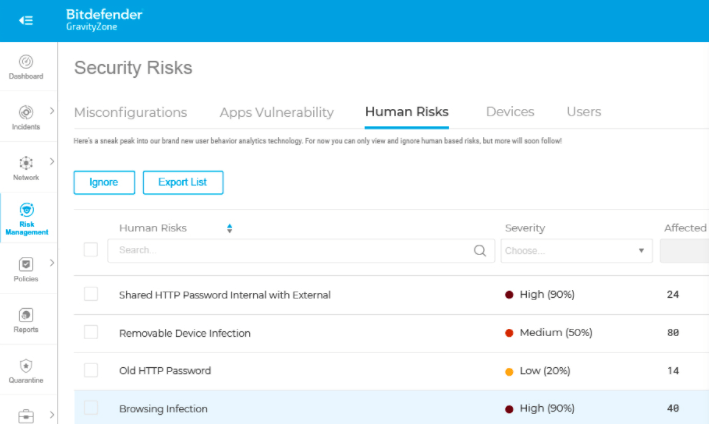Click the Security Risks page title
Screen dimensions: 709x424
[133, 68]
